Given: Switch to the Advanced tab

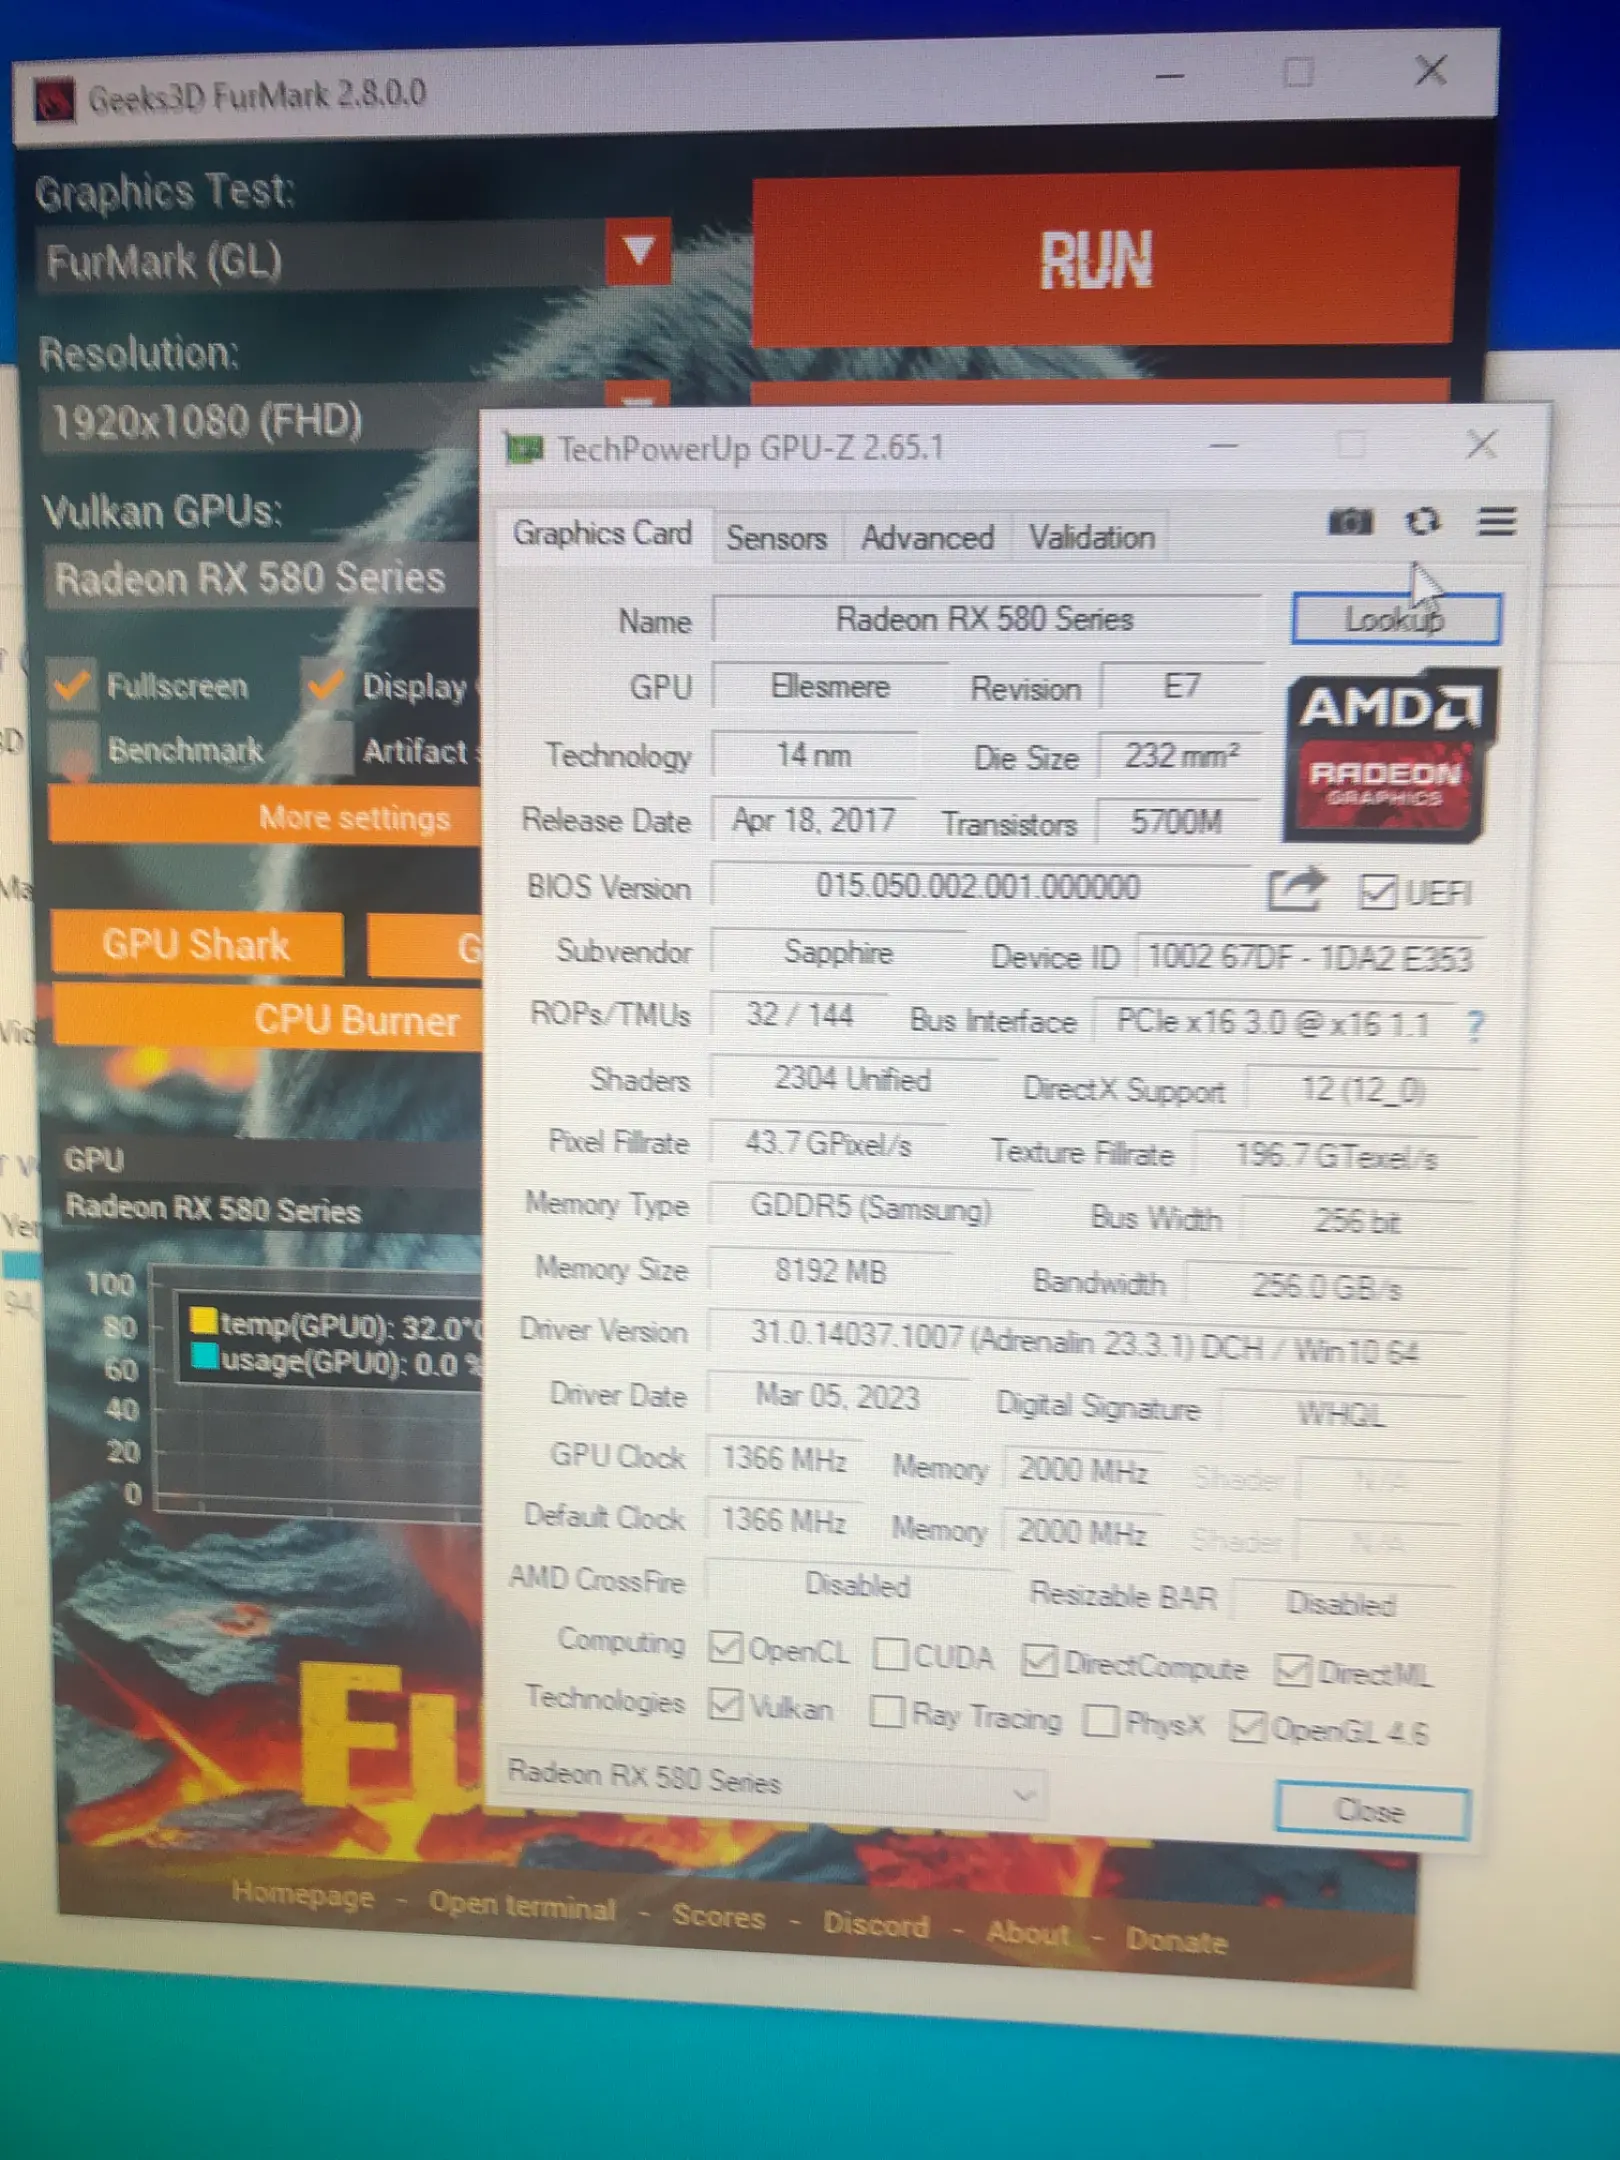Looking at the screenshot, I should coord(928,538).
